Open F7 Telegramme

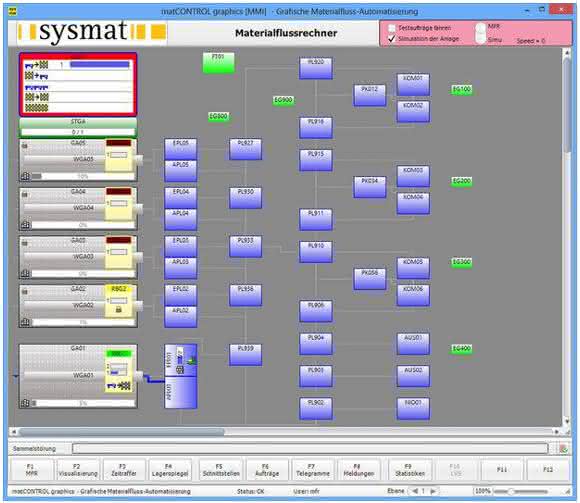(313, 470)
